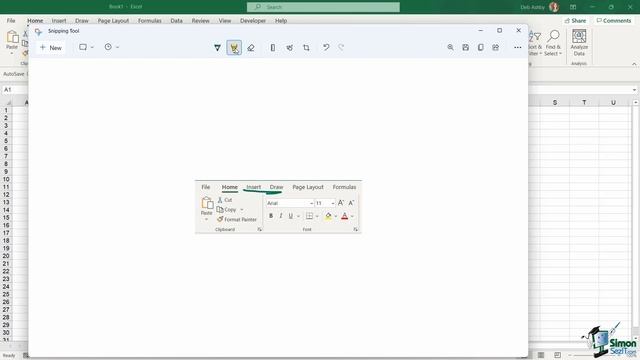
Task: Click the Ready status in Excel status bar
Action: click(x=9, y=356)
